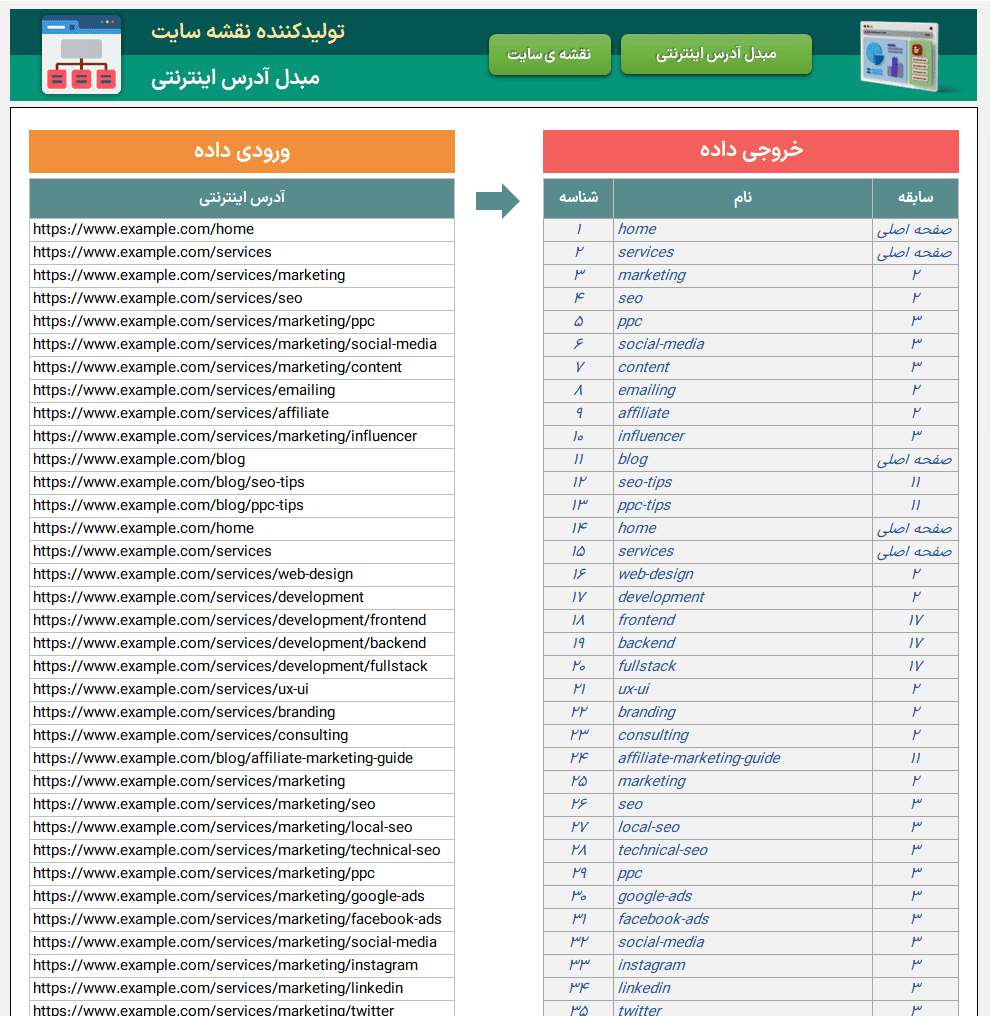Click output name cell 'instagram'
The image size is (990, 1016).
point(743,965)
